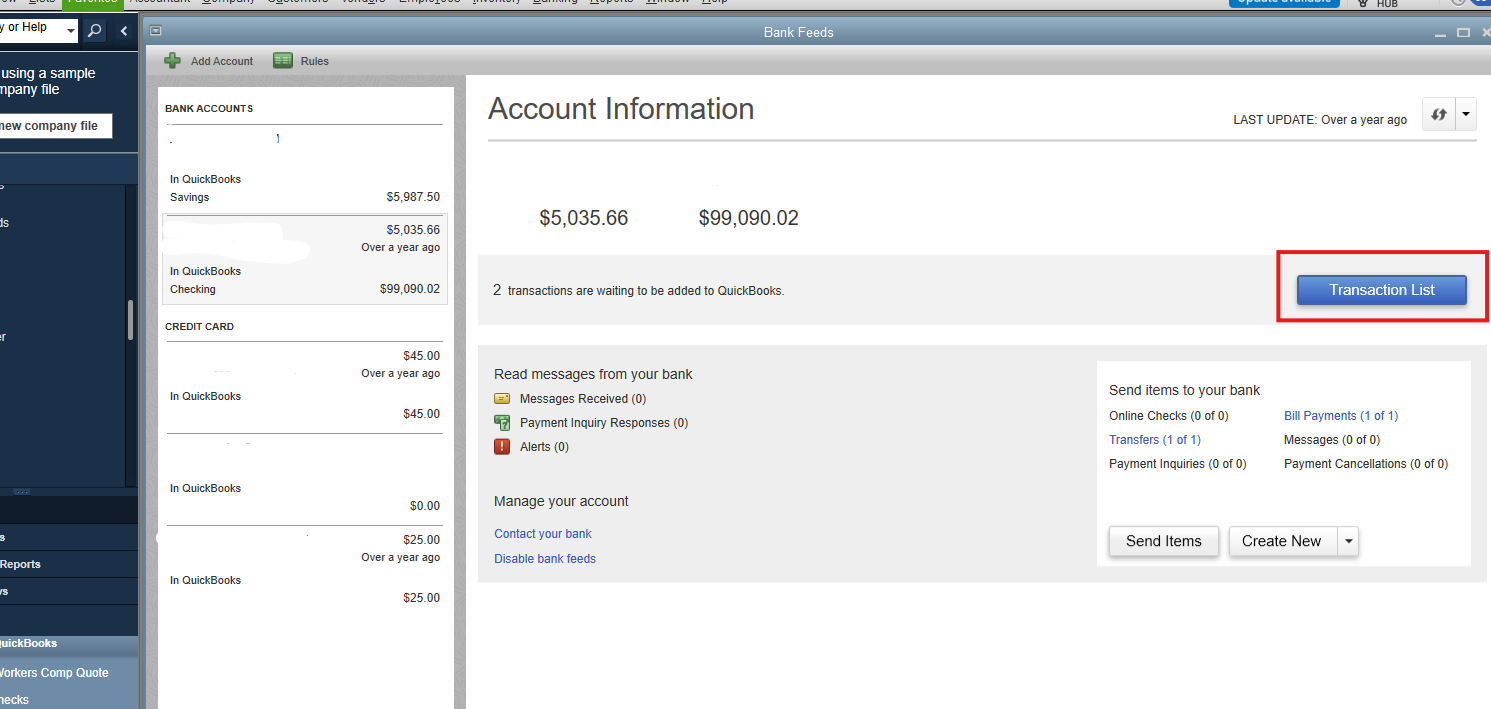
Task: Expand the Create New dropdown arrow
Action: [1349, 541]
